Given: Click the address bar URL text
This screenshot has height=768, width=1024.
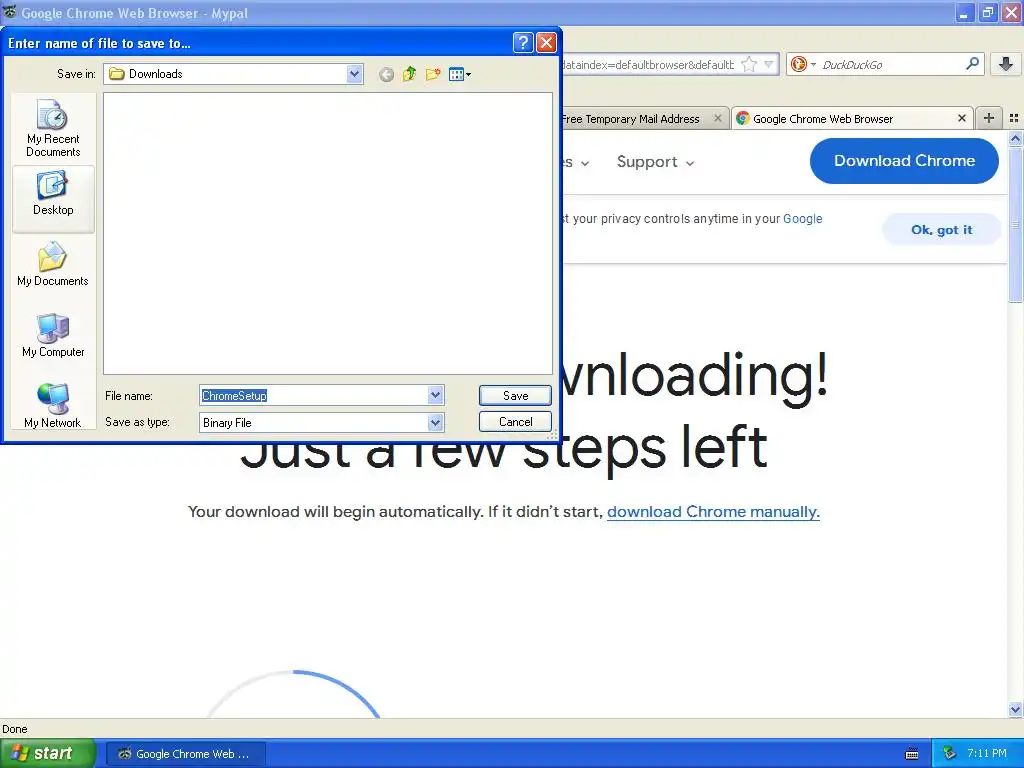Looking at the screenshot, I should tap(648, 65).
